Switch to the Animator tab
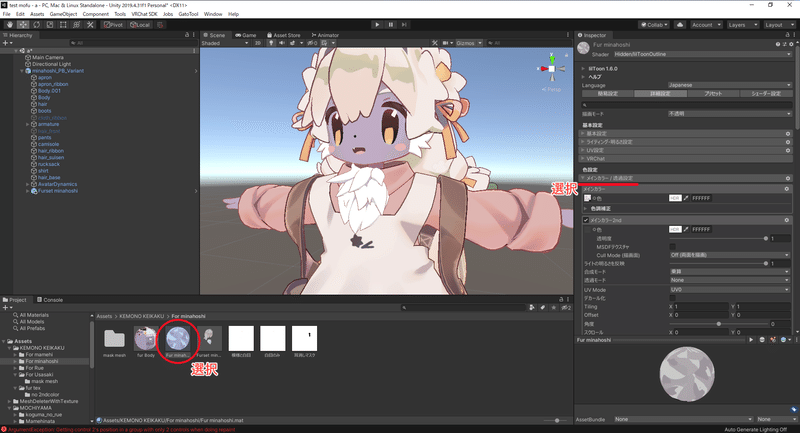This screenshot has width=800, height=433. point(325,35)
